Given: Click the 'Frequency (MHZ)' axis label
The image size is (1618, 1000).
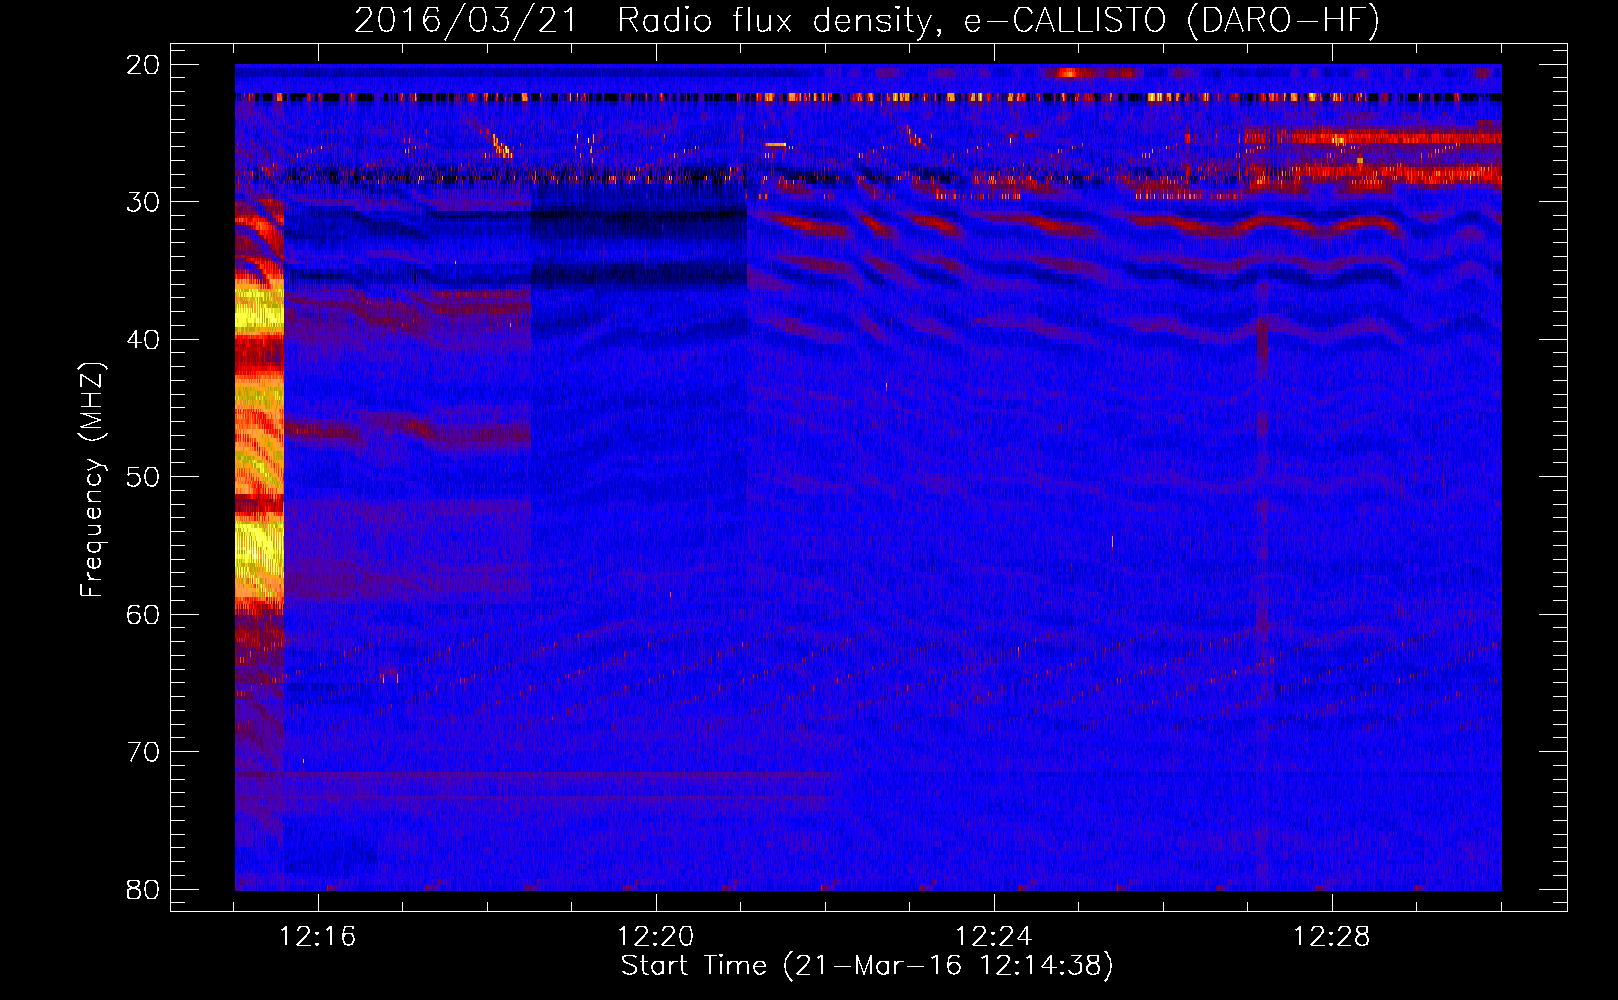Looking at the screenshot, I should point(91,480).
